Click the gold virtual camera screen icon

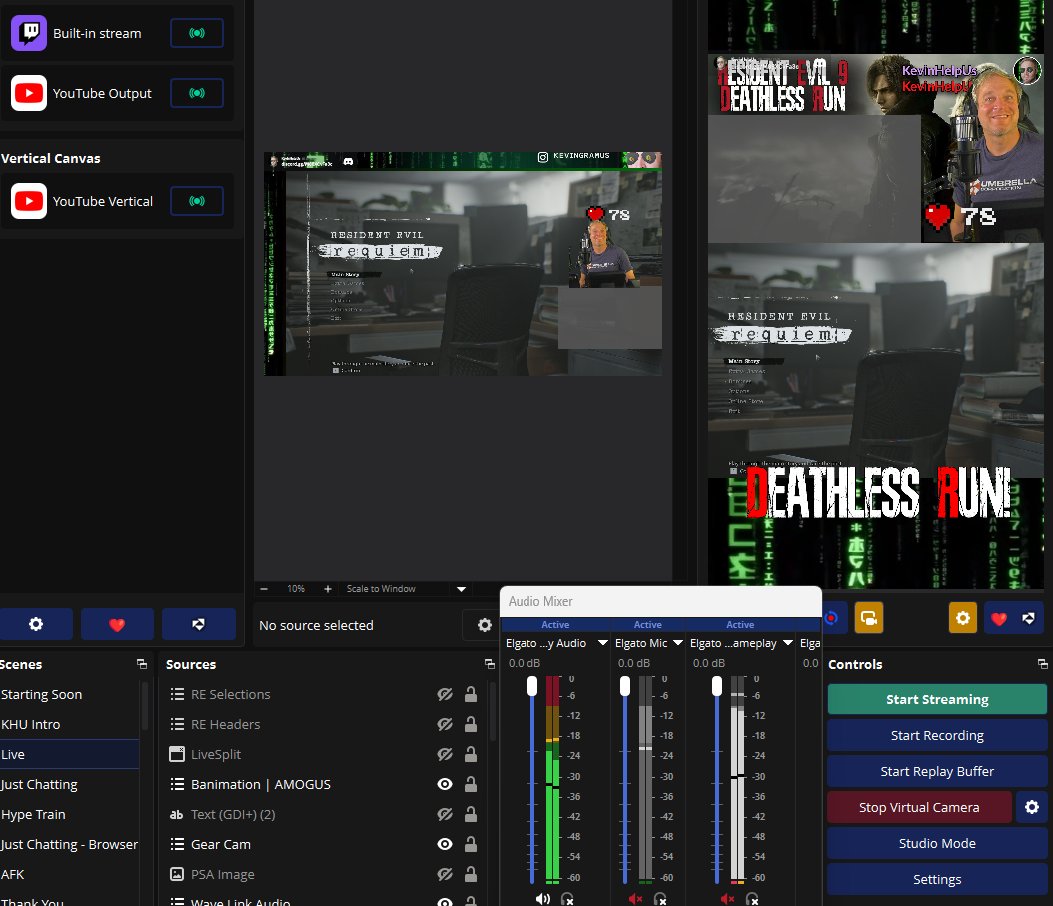click(x=868, y=618)
